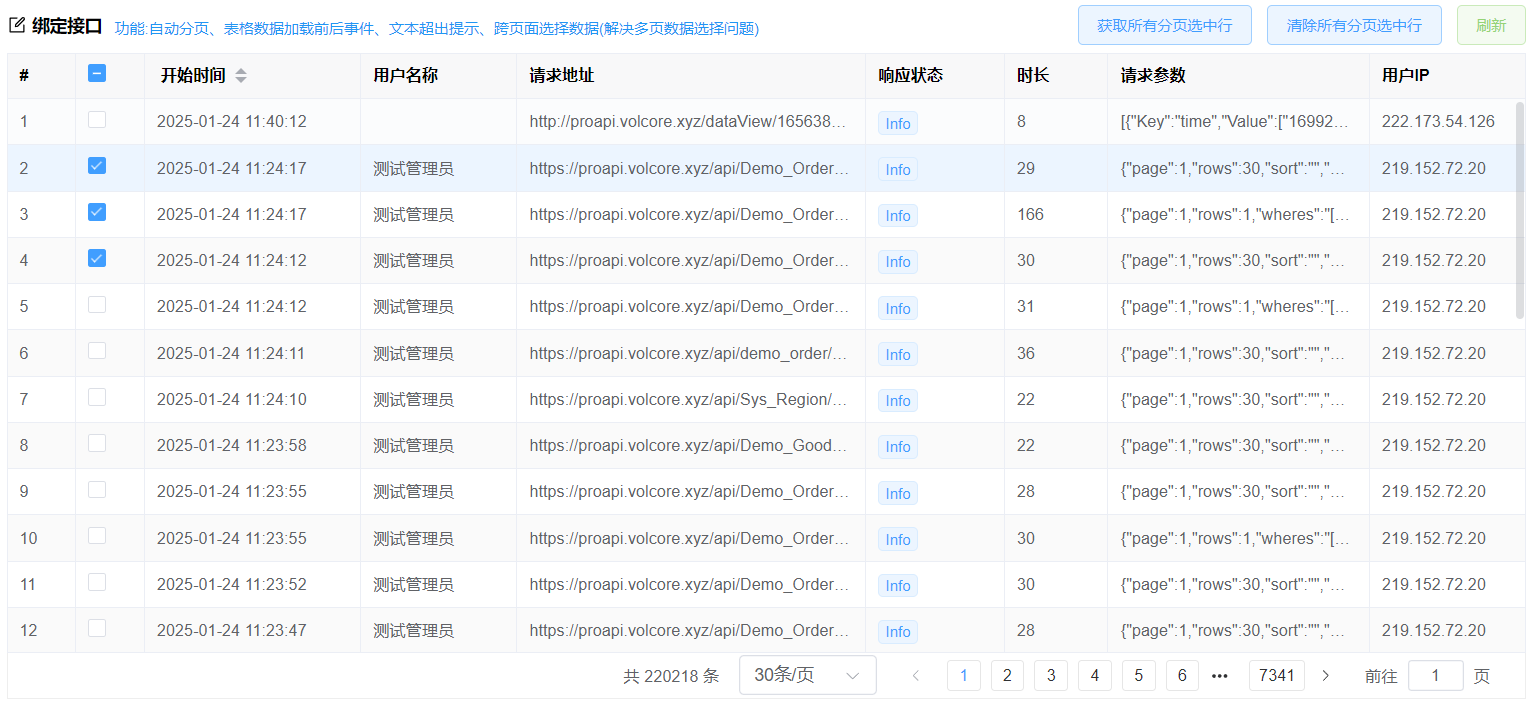Image resolution: width=1533 pixels, height=704 pixels.
Task: Click the Info tag in row 12
Action: (898, 631)
